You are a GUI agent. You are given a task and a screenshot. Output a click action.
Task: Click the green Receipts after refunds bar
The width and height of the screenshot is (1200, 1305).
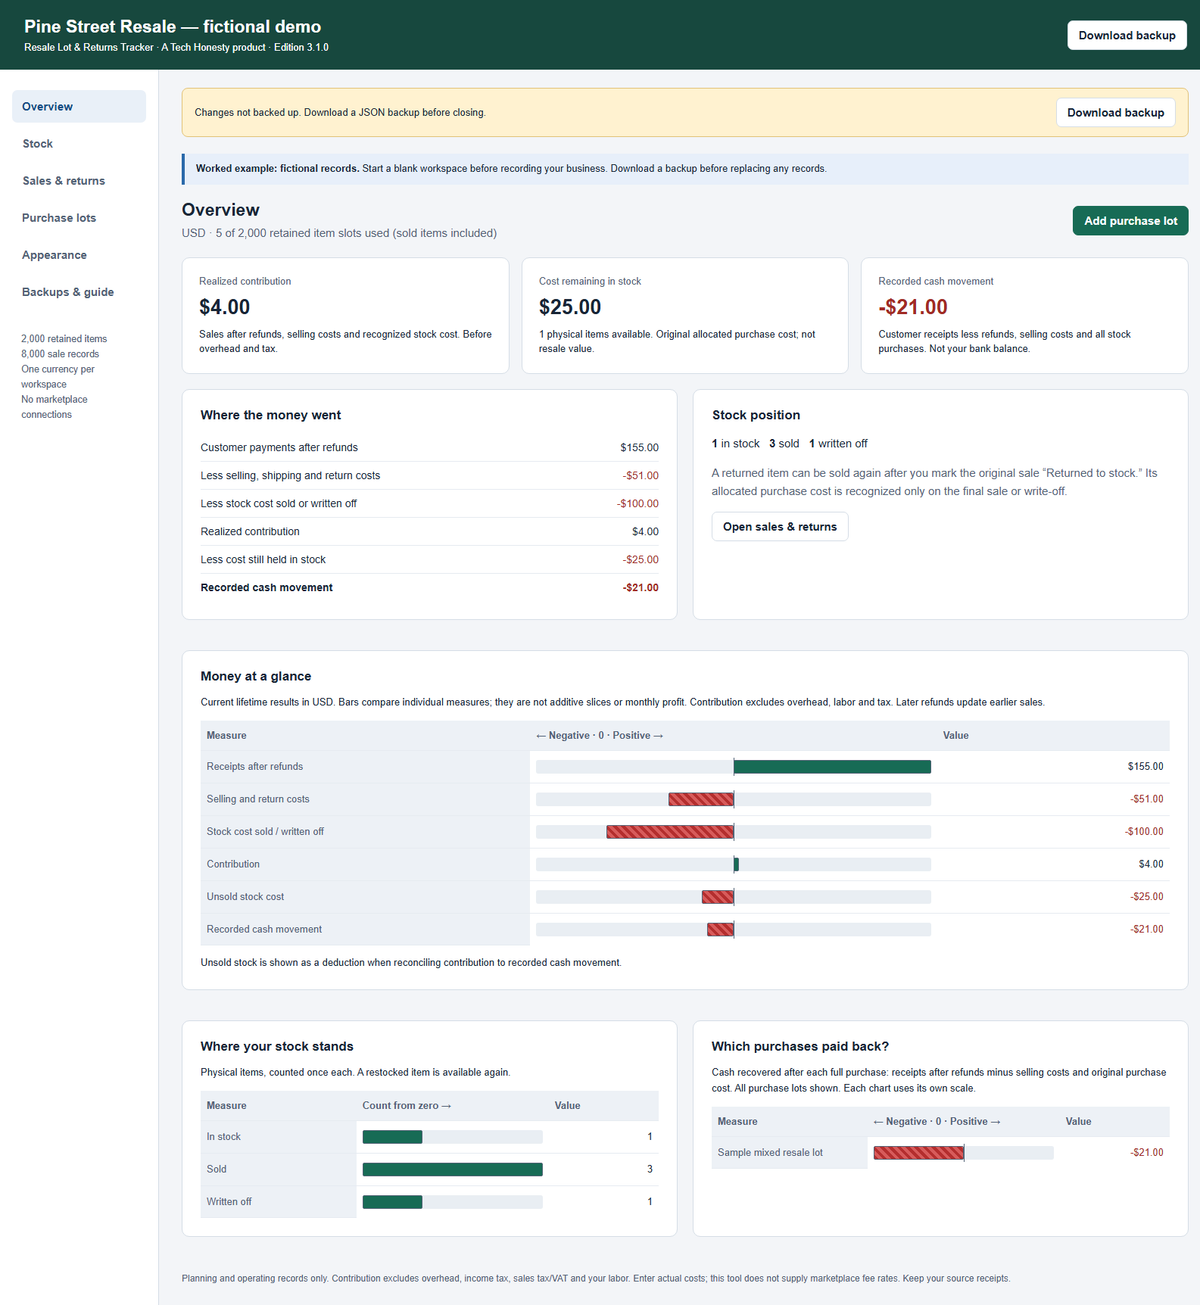coord(832,767)
